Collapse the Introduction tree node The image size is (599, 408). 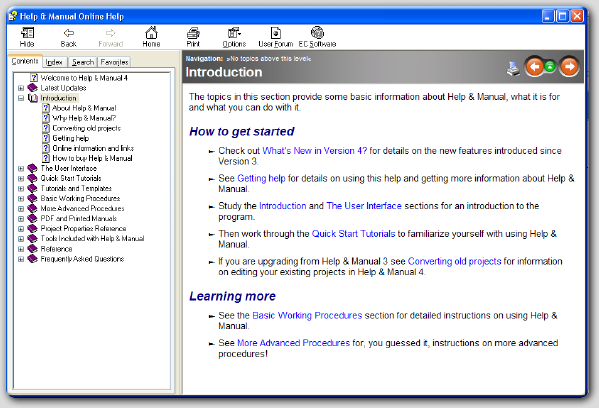[21, 98]
